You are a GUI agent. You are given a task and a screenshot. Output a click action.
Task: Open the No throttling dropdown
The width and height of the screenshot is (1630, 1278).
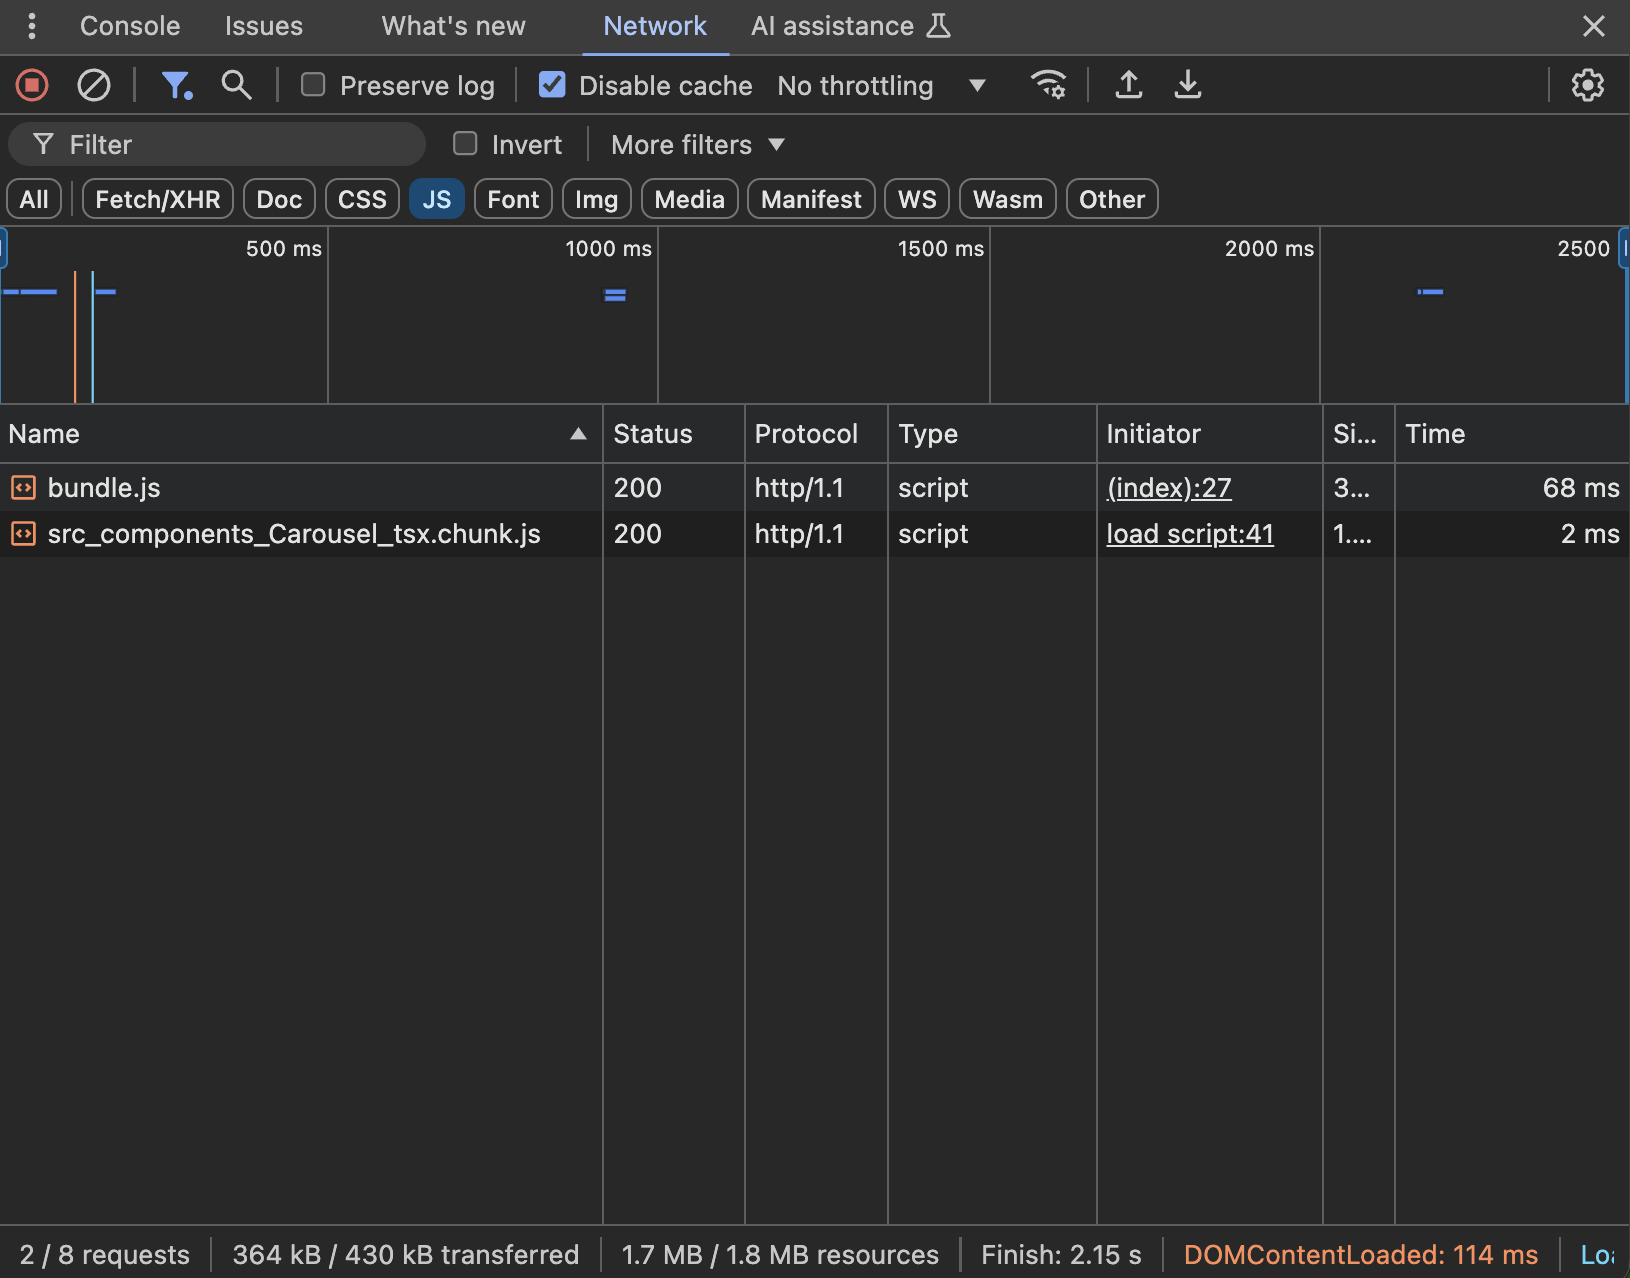pyautogui.click(x=882, y=86)
